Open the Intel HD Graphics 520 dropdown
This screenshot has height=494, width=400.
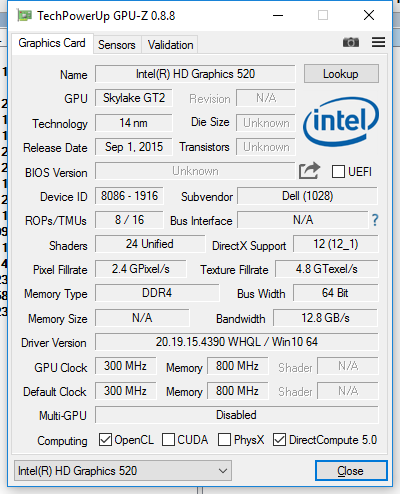pos(123,471)
